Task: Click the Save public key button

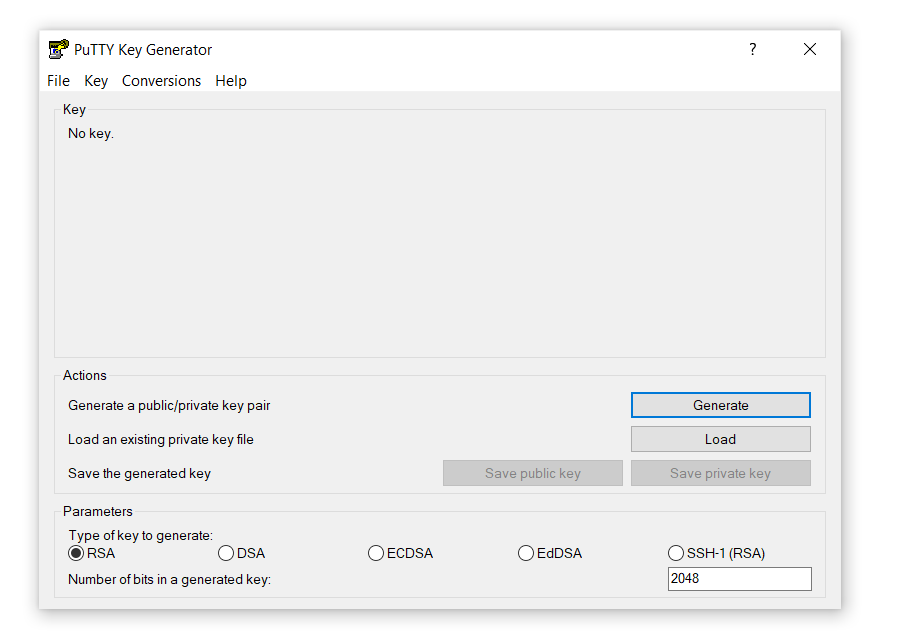Action: tap(533, 473)
